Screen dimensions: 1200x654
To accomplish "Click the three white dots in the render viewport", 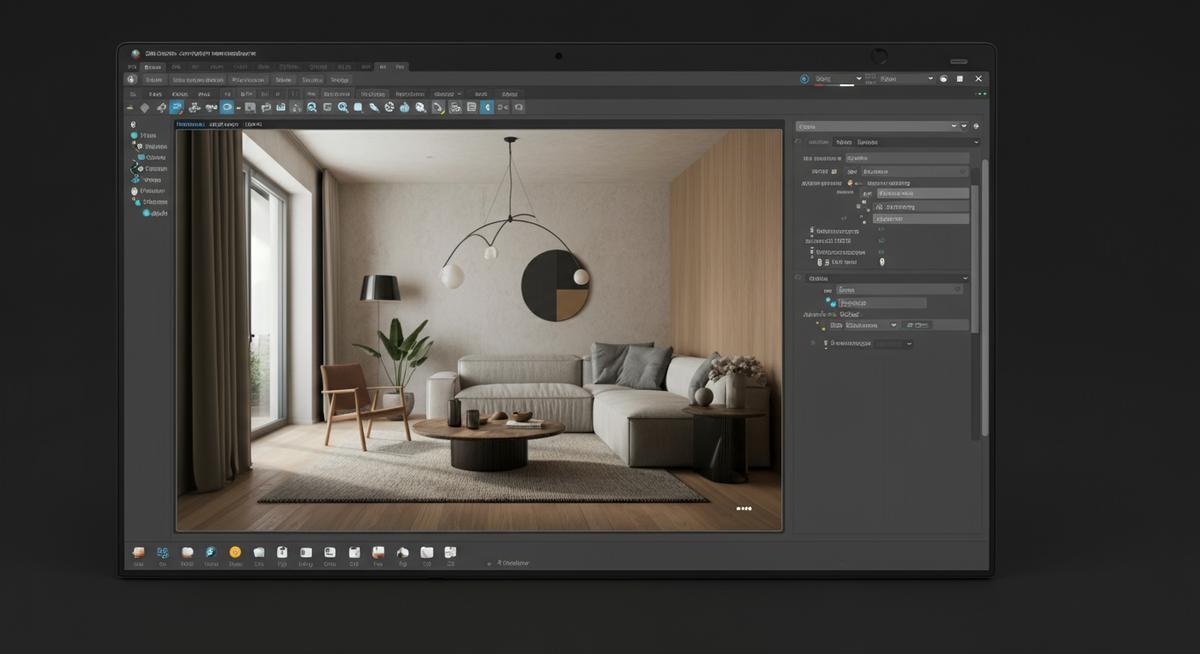I will [744, 509].
